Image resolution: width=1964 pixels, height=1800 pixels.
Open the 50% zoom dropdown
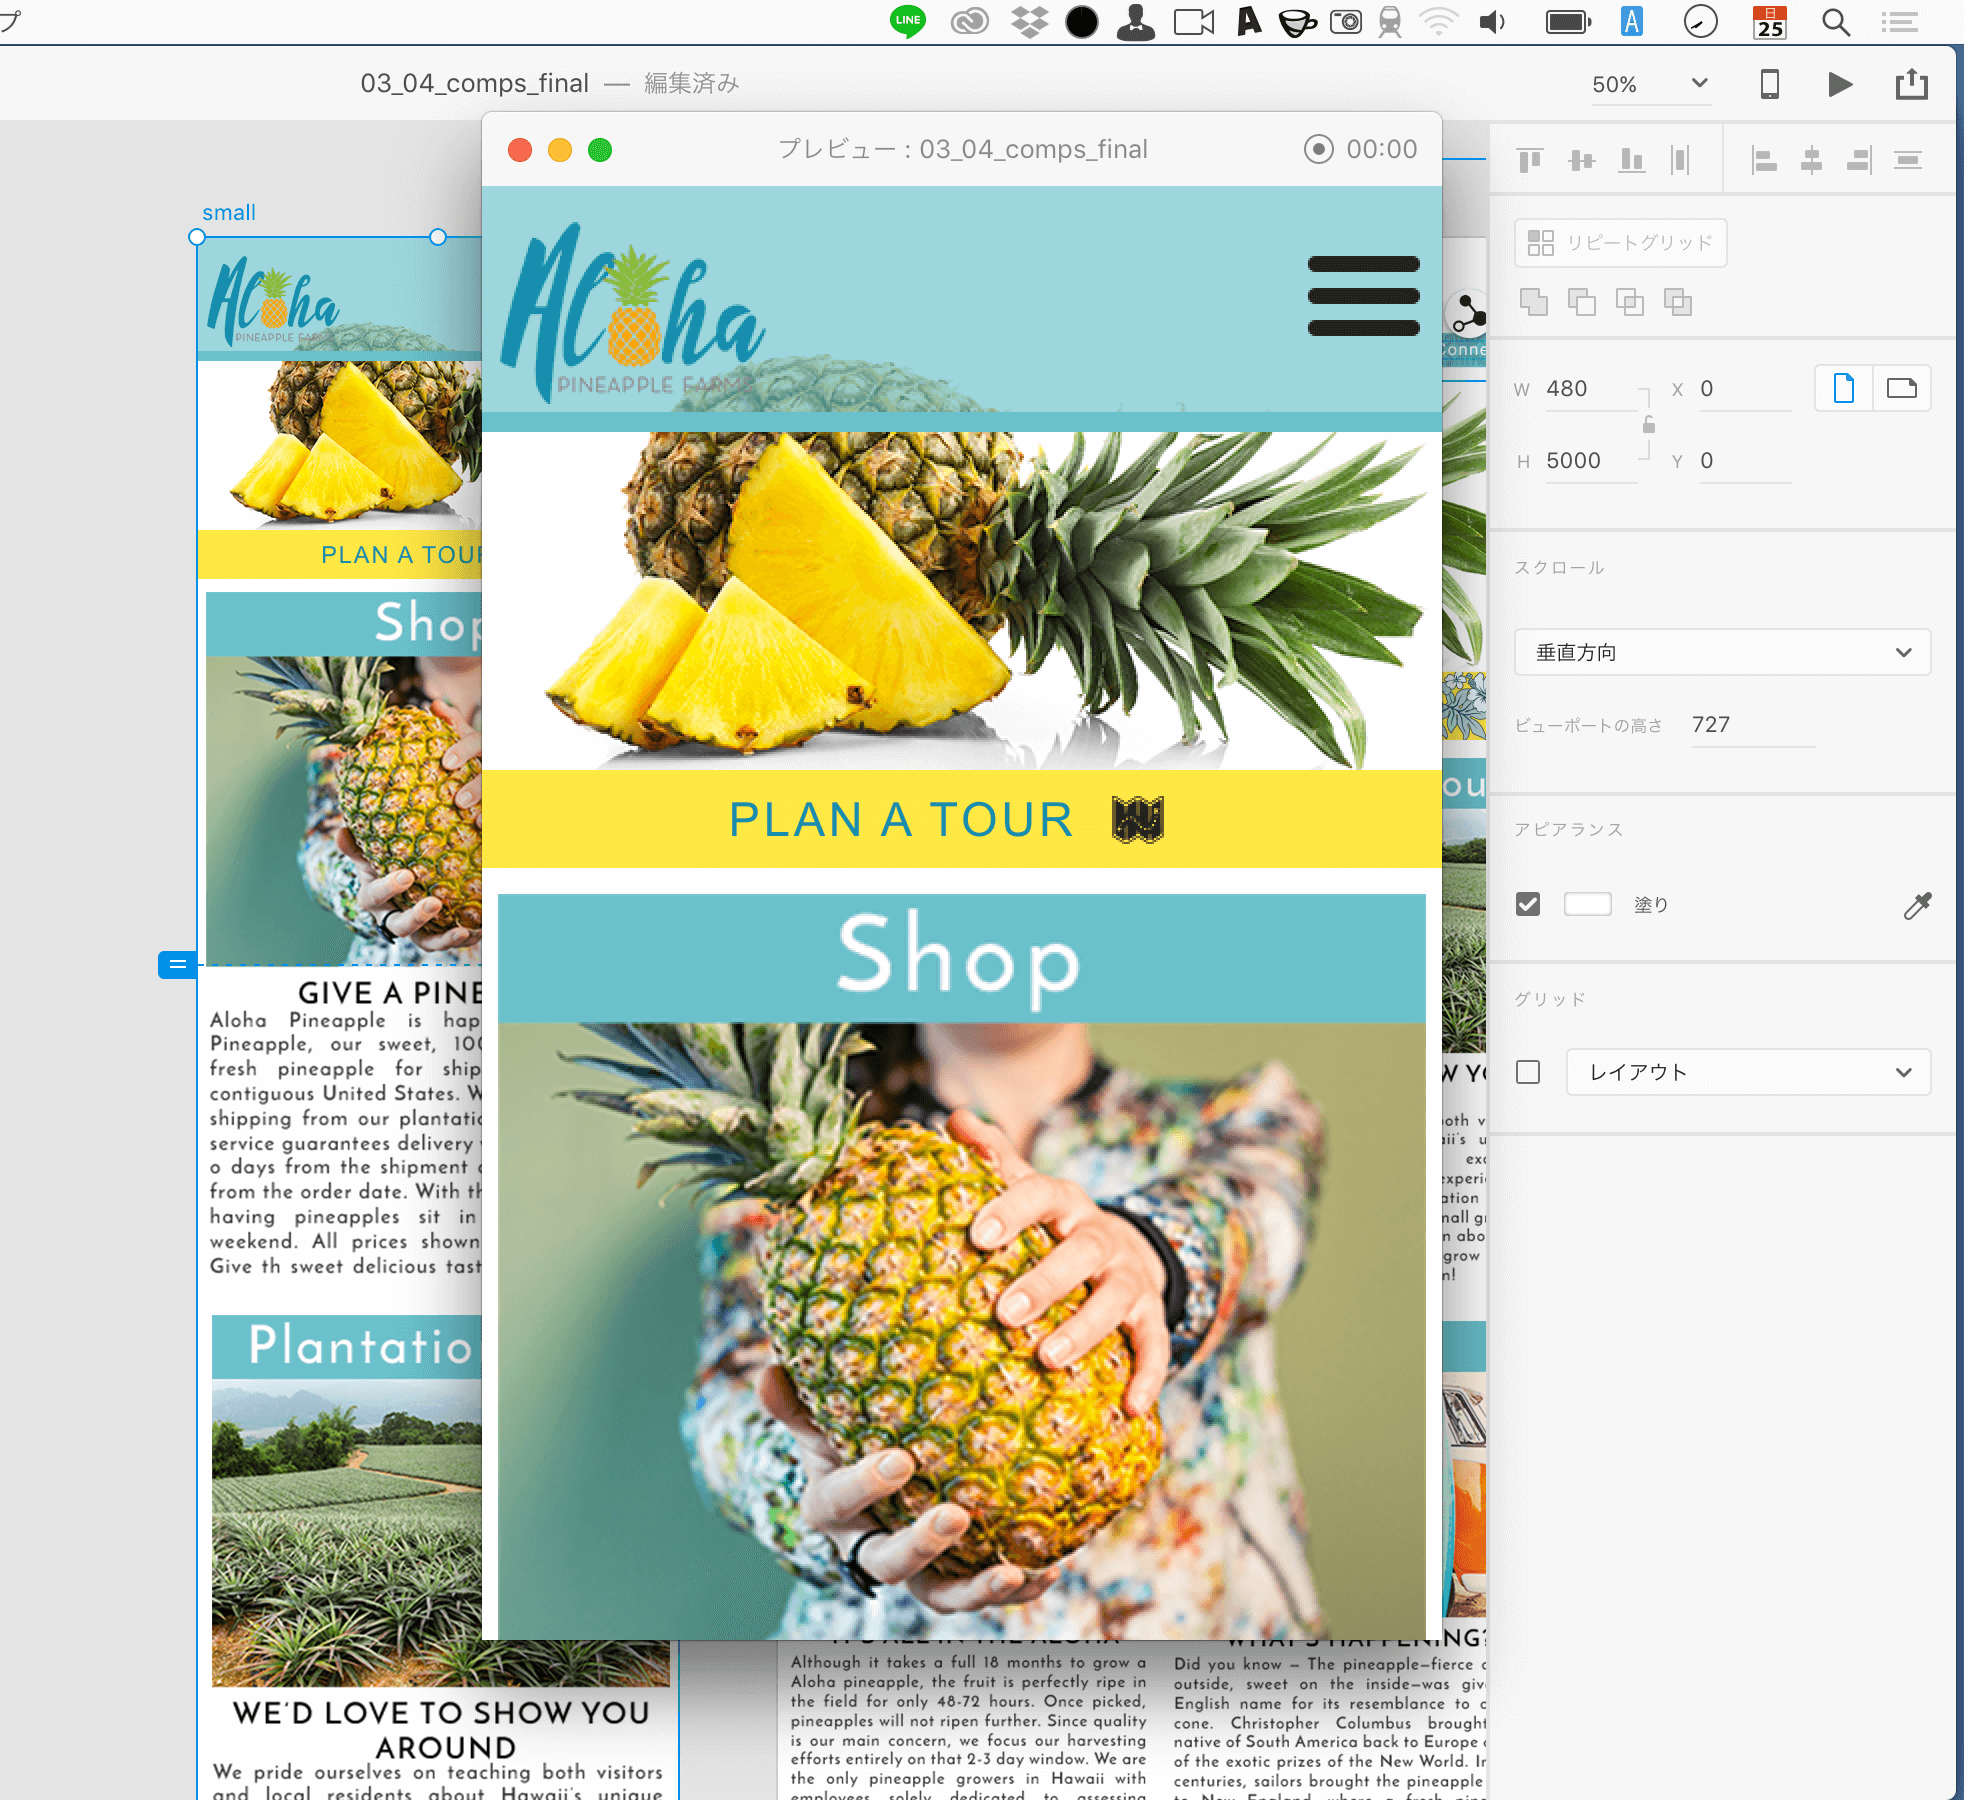[x=1651, y=84]
